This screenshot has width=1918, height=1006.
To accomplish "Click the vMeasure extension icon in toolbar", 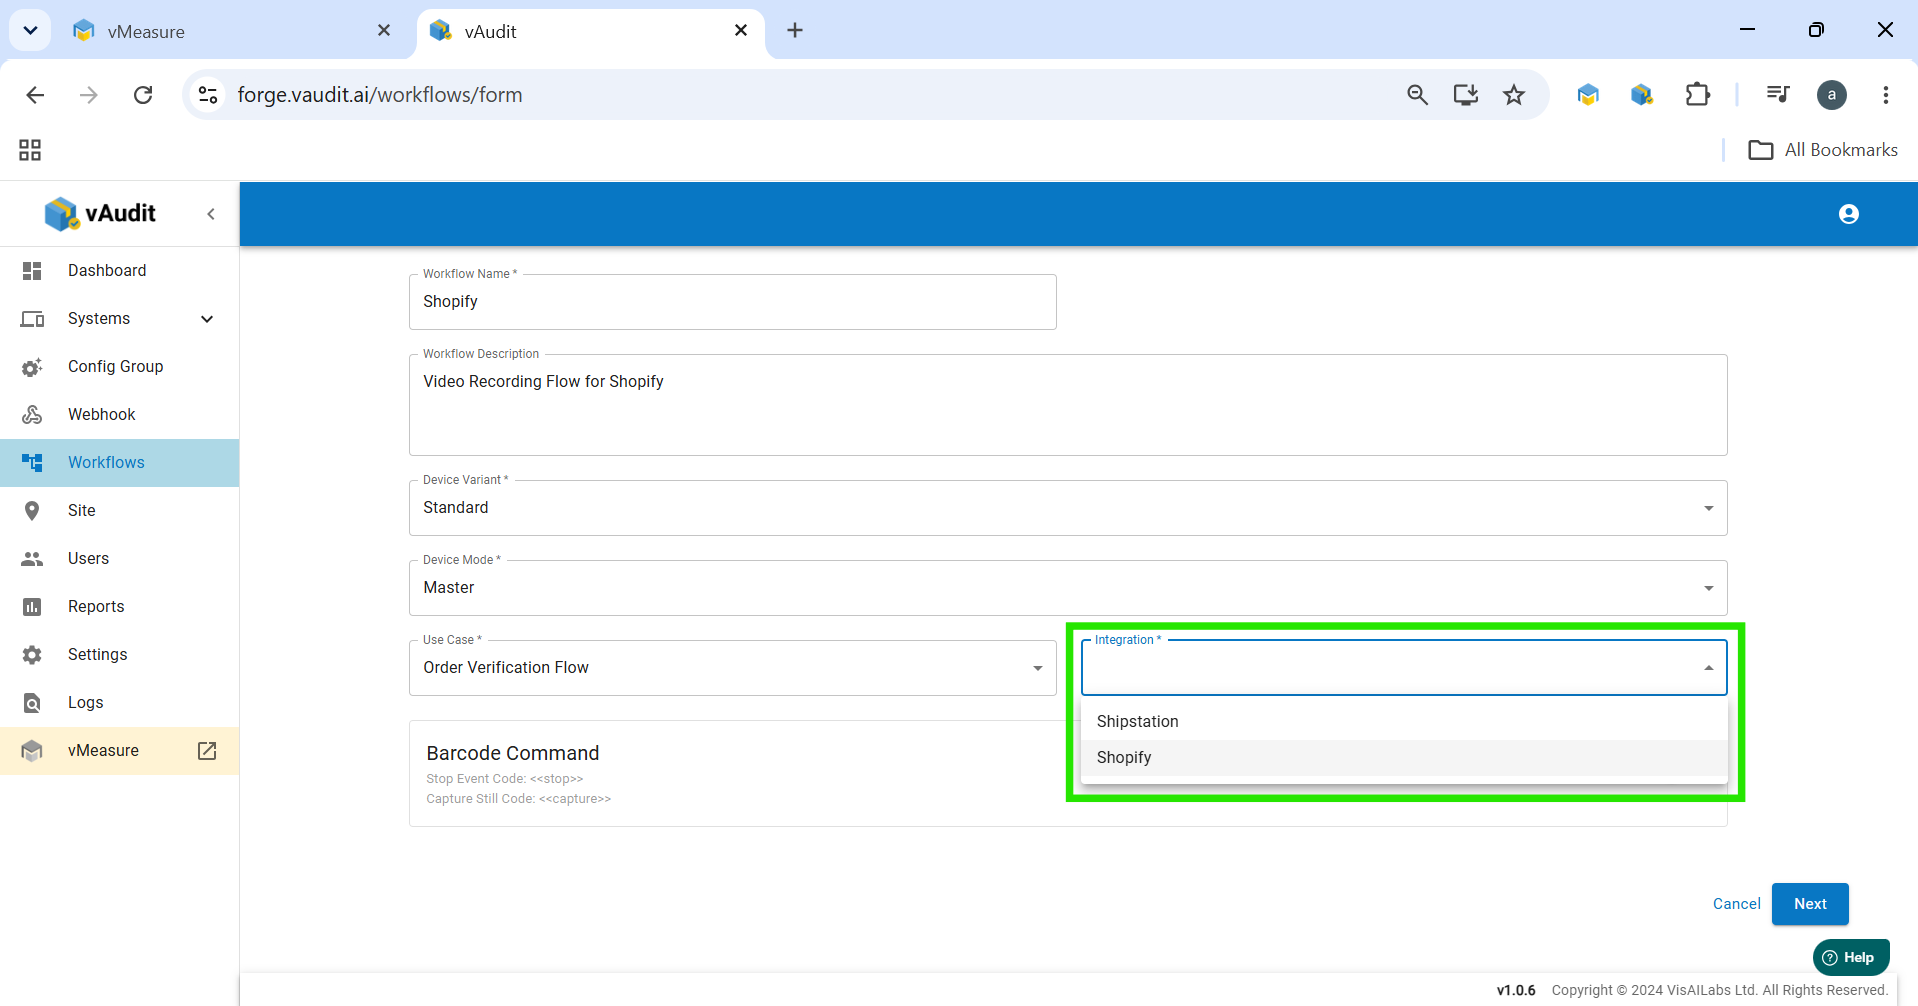I will (x=1588, y=95).
